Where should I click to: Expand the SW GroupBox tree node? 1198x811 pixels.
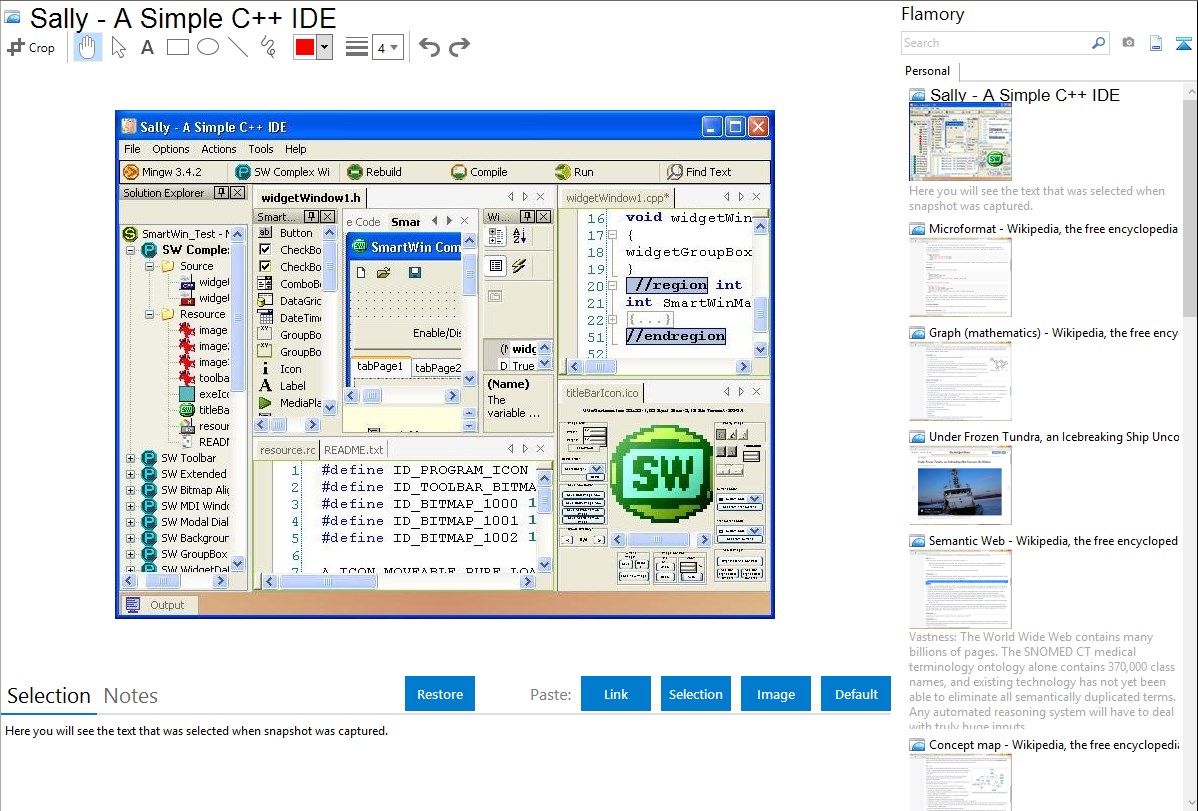tap(131, 555)
